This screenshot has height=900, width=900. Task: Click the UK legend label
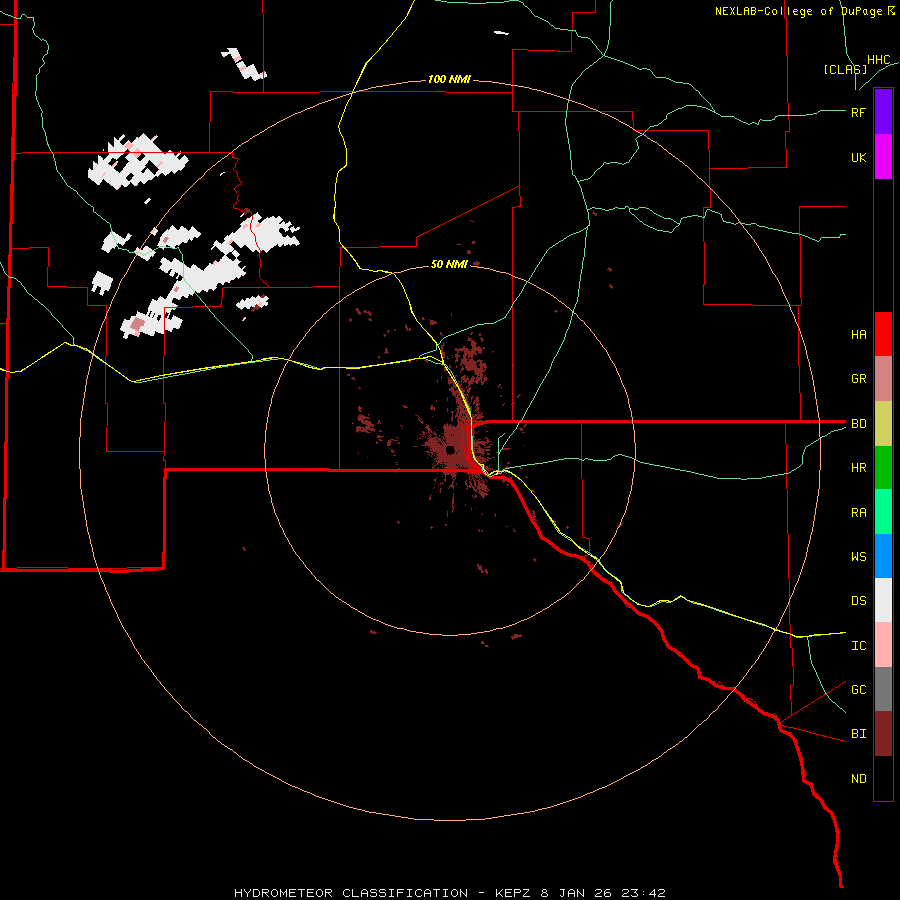pos(858,157)
